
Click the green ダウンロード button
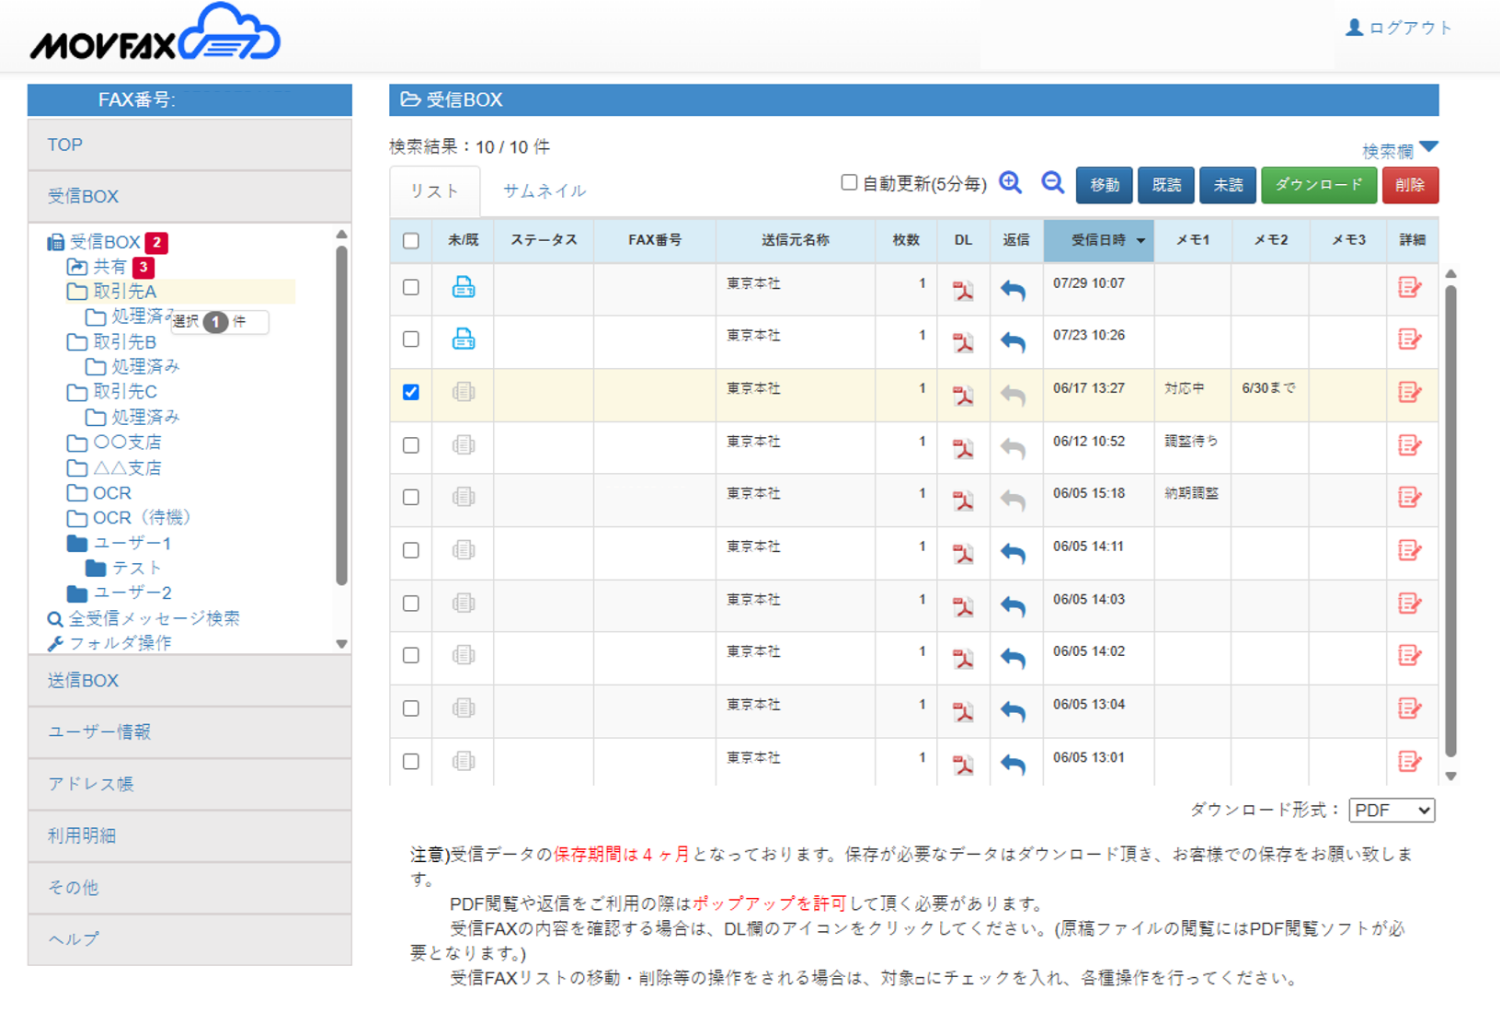pos(1319,185)
